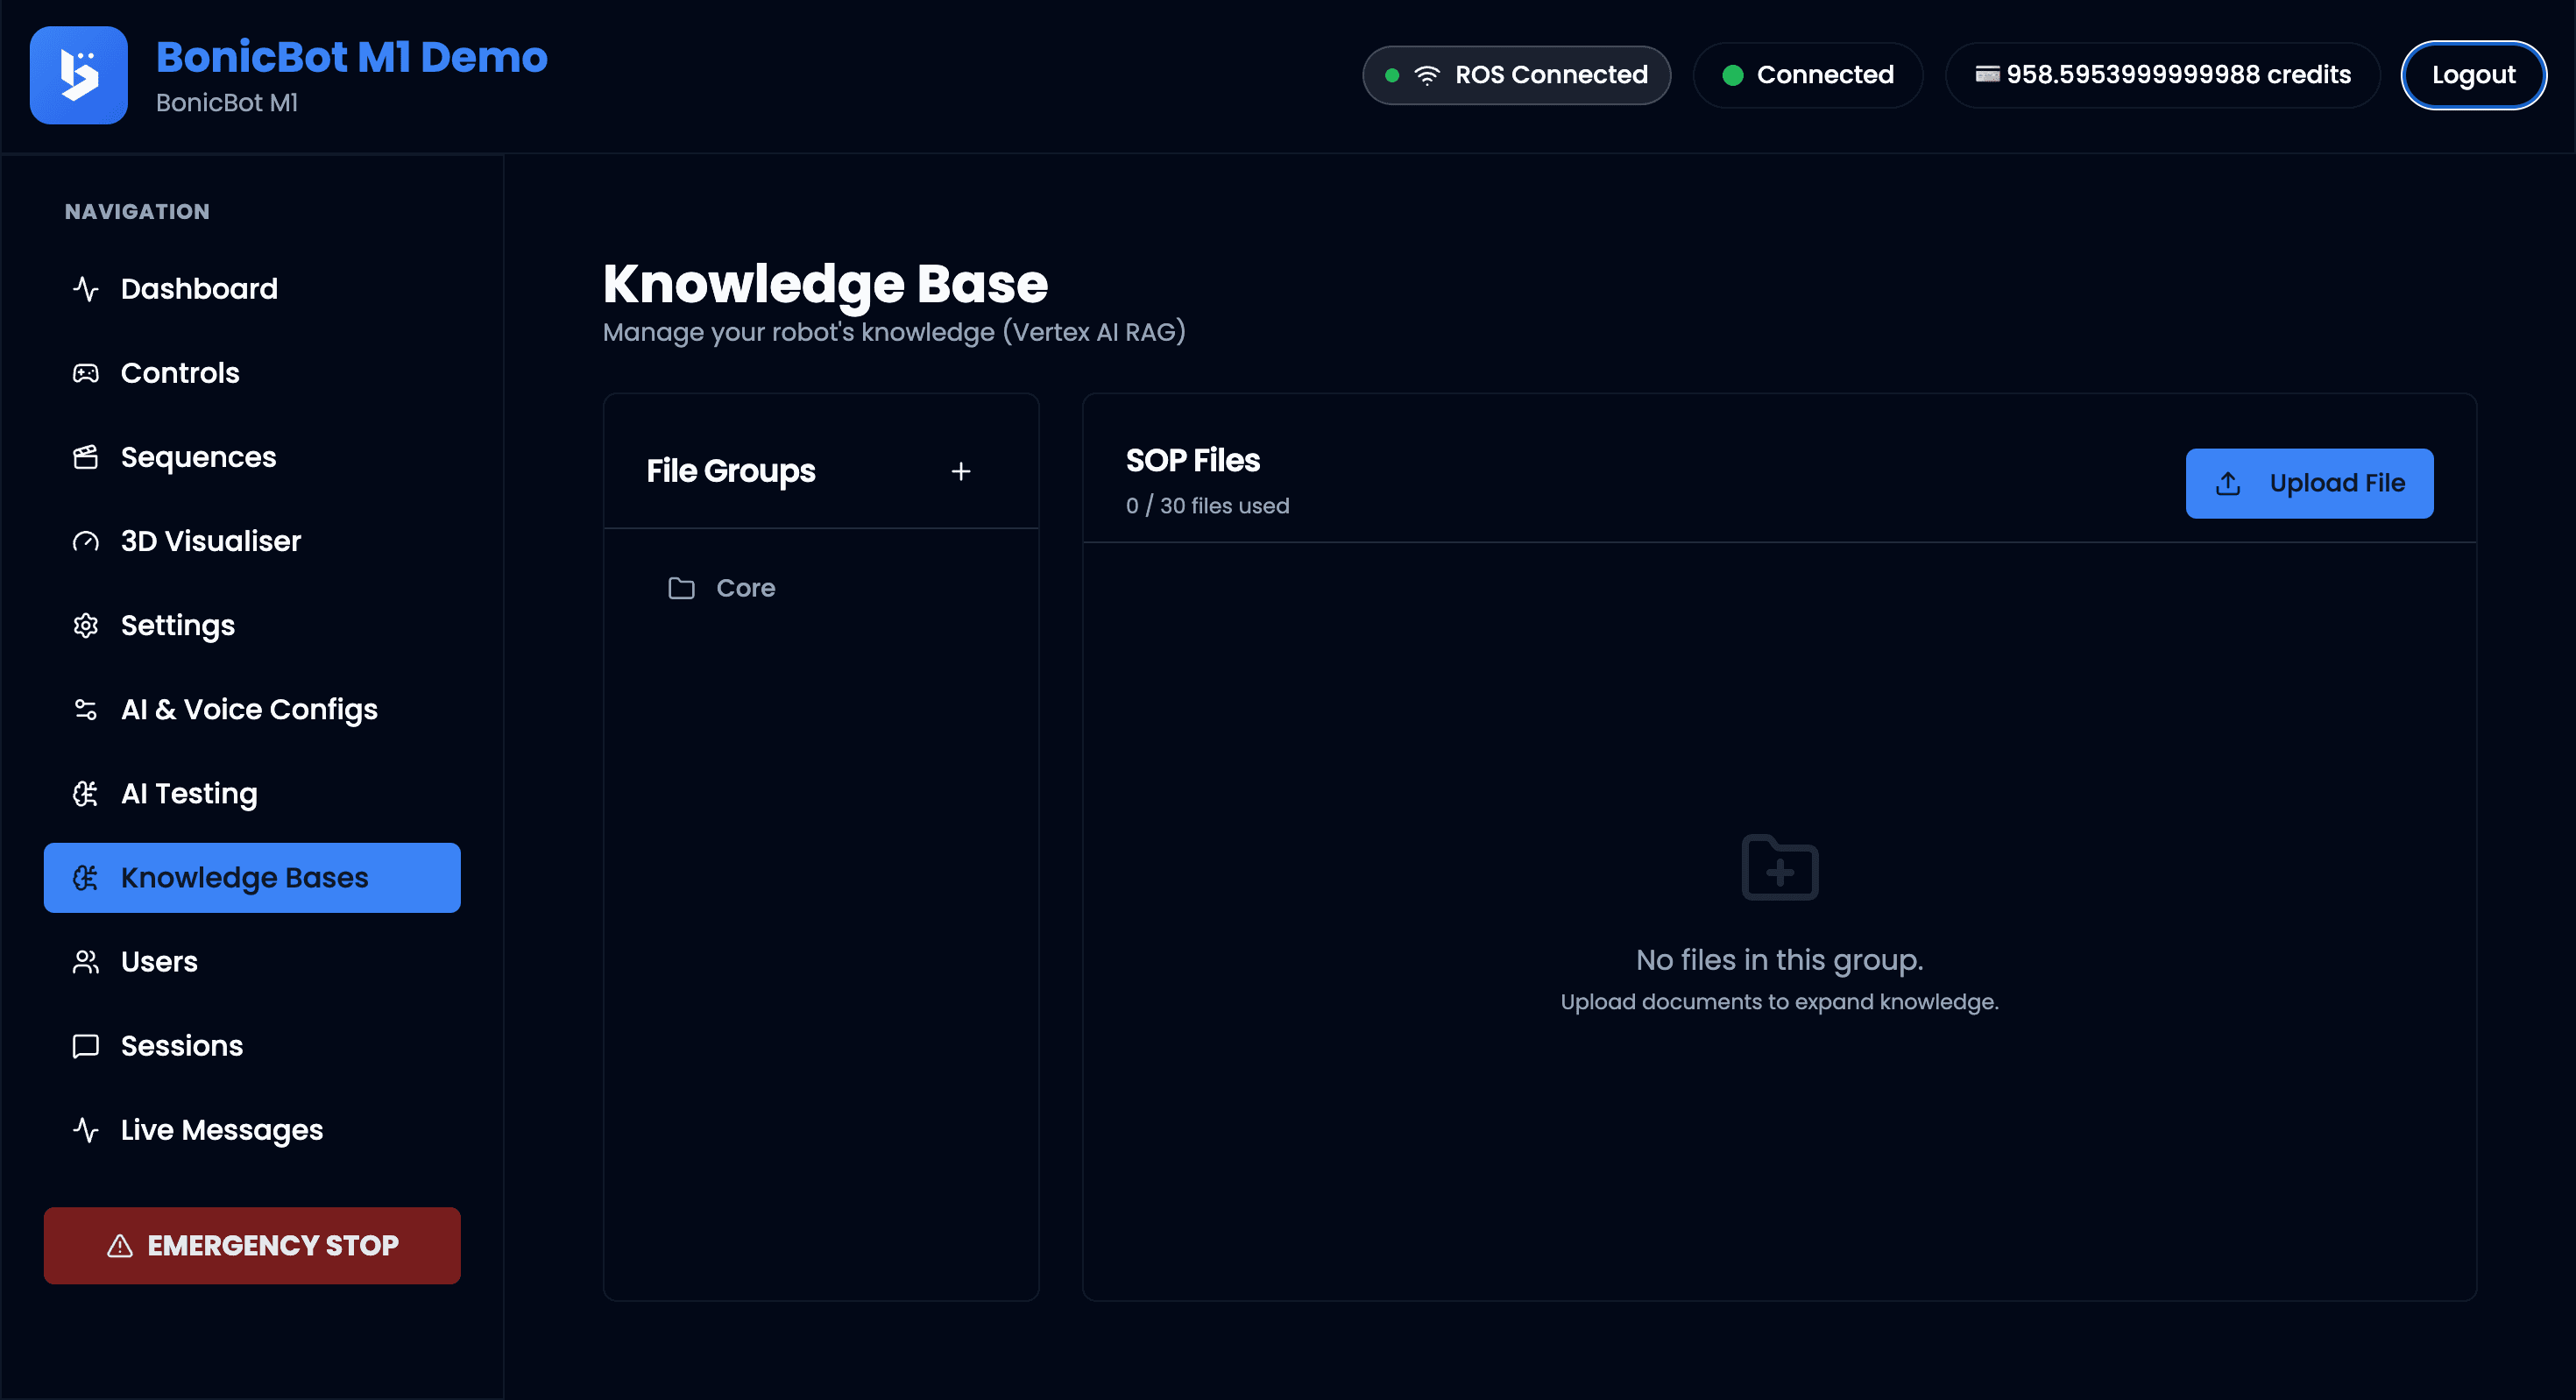Open the 3D Visualiser gauge icon
2576x1400 pixels.
(86, 541)
